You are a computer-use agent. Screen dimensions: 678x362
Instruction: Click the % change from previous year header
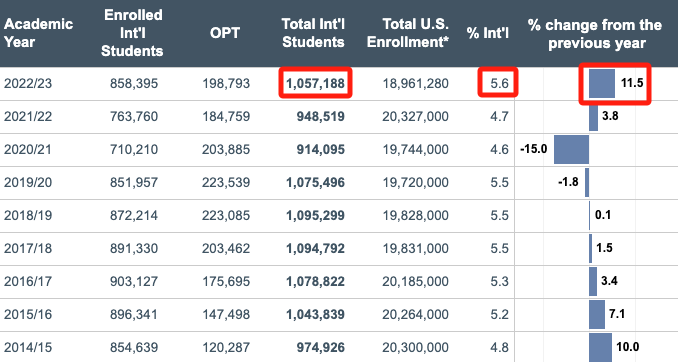595,34
